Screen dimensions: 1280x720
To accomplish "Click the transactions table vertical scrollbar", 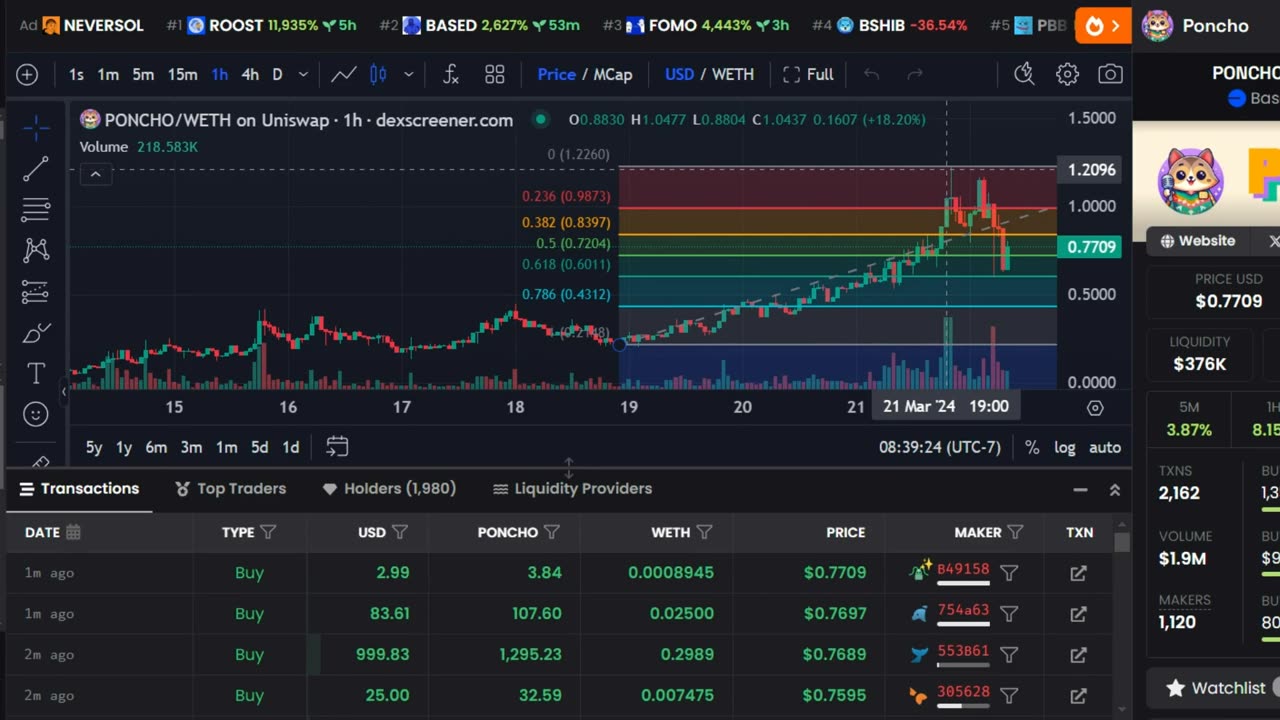I will click(x=1122, y=542).
